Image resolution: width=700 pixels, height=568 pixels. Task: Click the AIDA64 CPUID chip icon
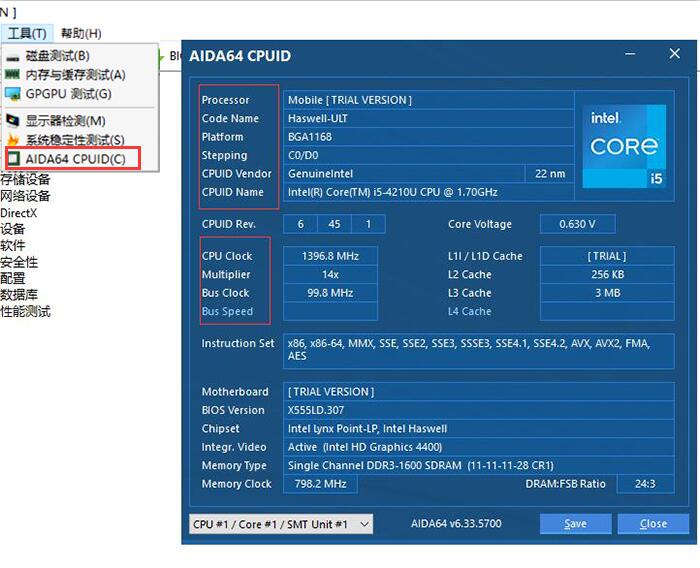coord(13,159)
